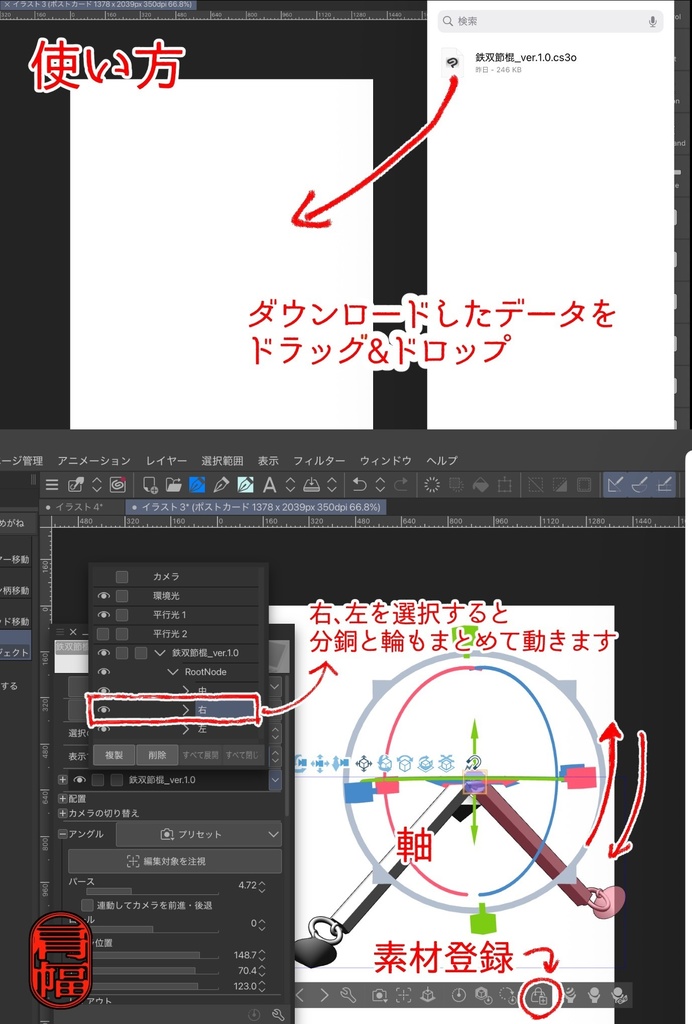692x1024 pixels.
Task: Click the Scale/Rotate transform icon
Action: [505, 485]
